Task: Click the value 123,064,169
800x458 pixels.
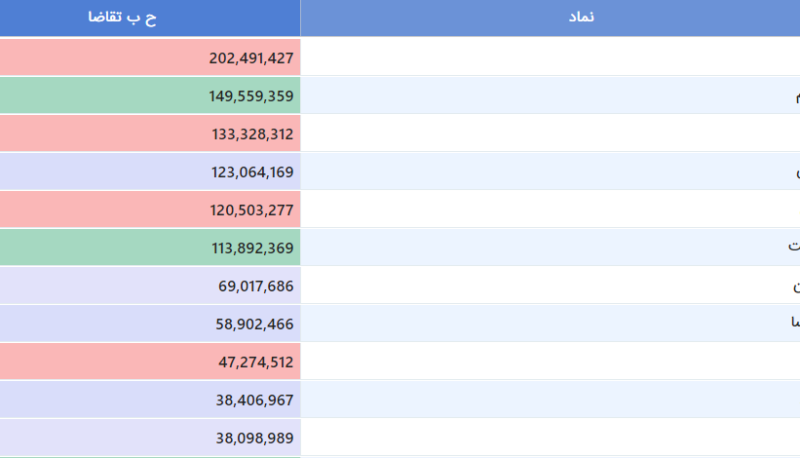Action: (150, 172)
